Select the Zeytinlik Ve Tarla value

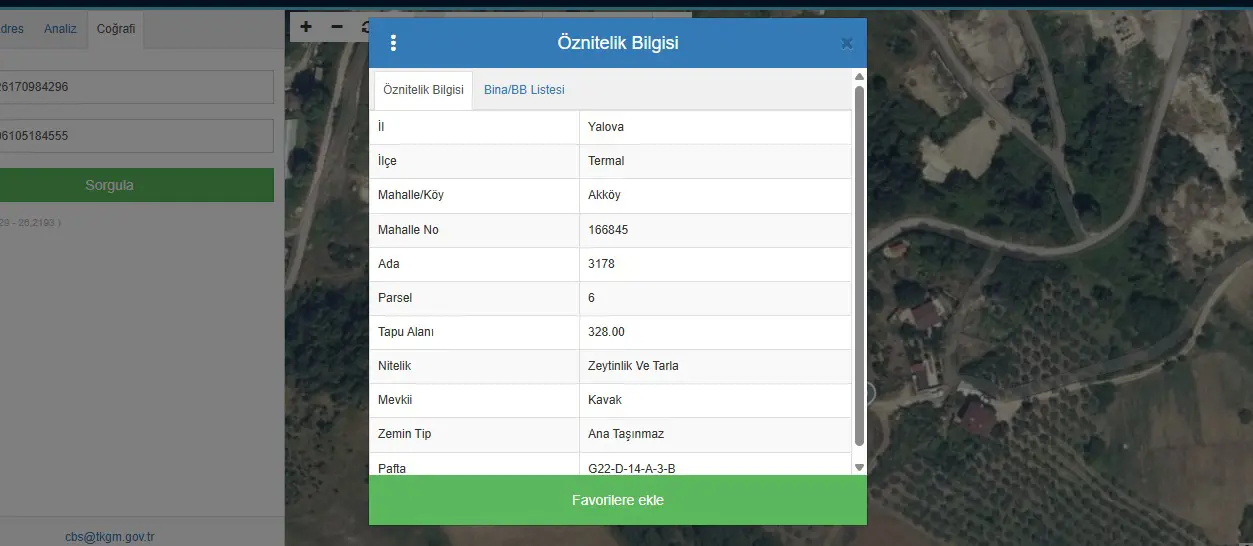point(715,366)
